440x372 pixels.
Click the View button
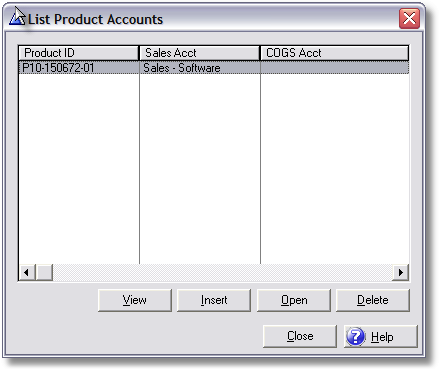[135, 300]
